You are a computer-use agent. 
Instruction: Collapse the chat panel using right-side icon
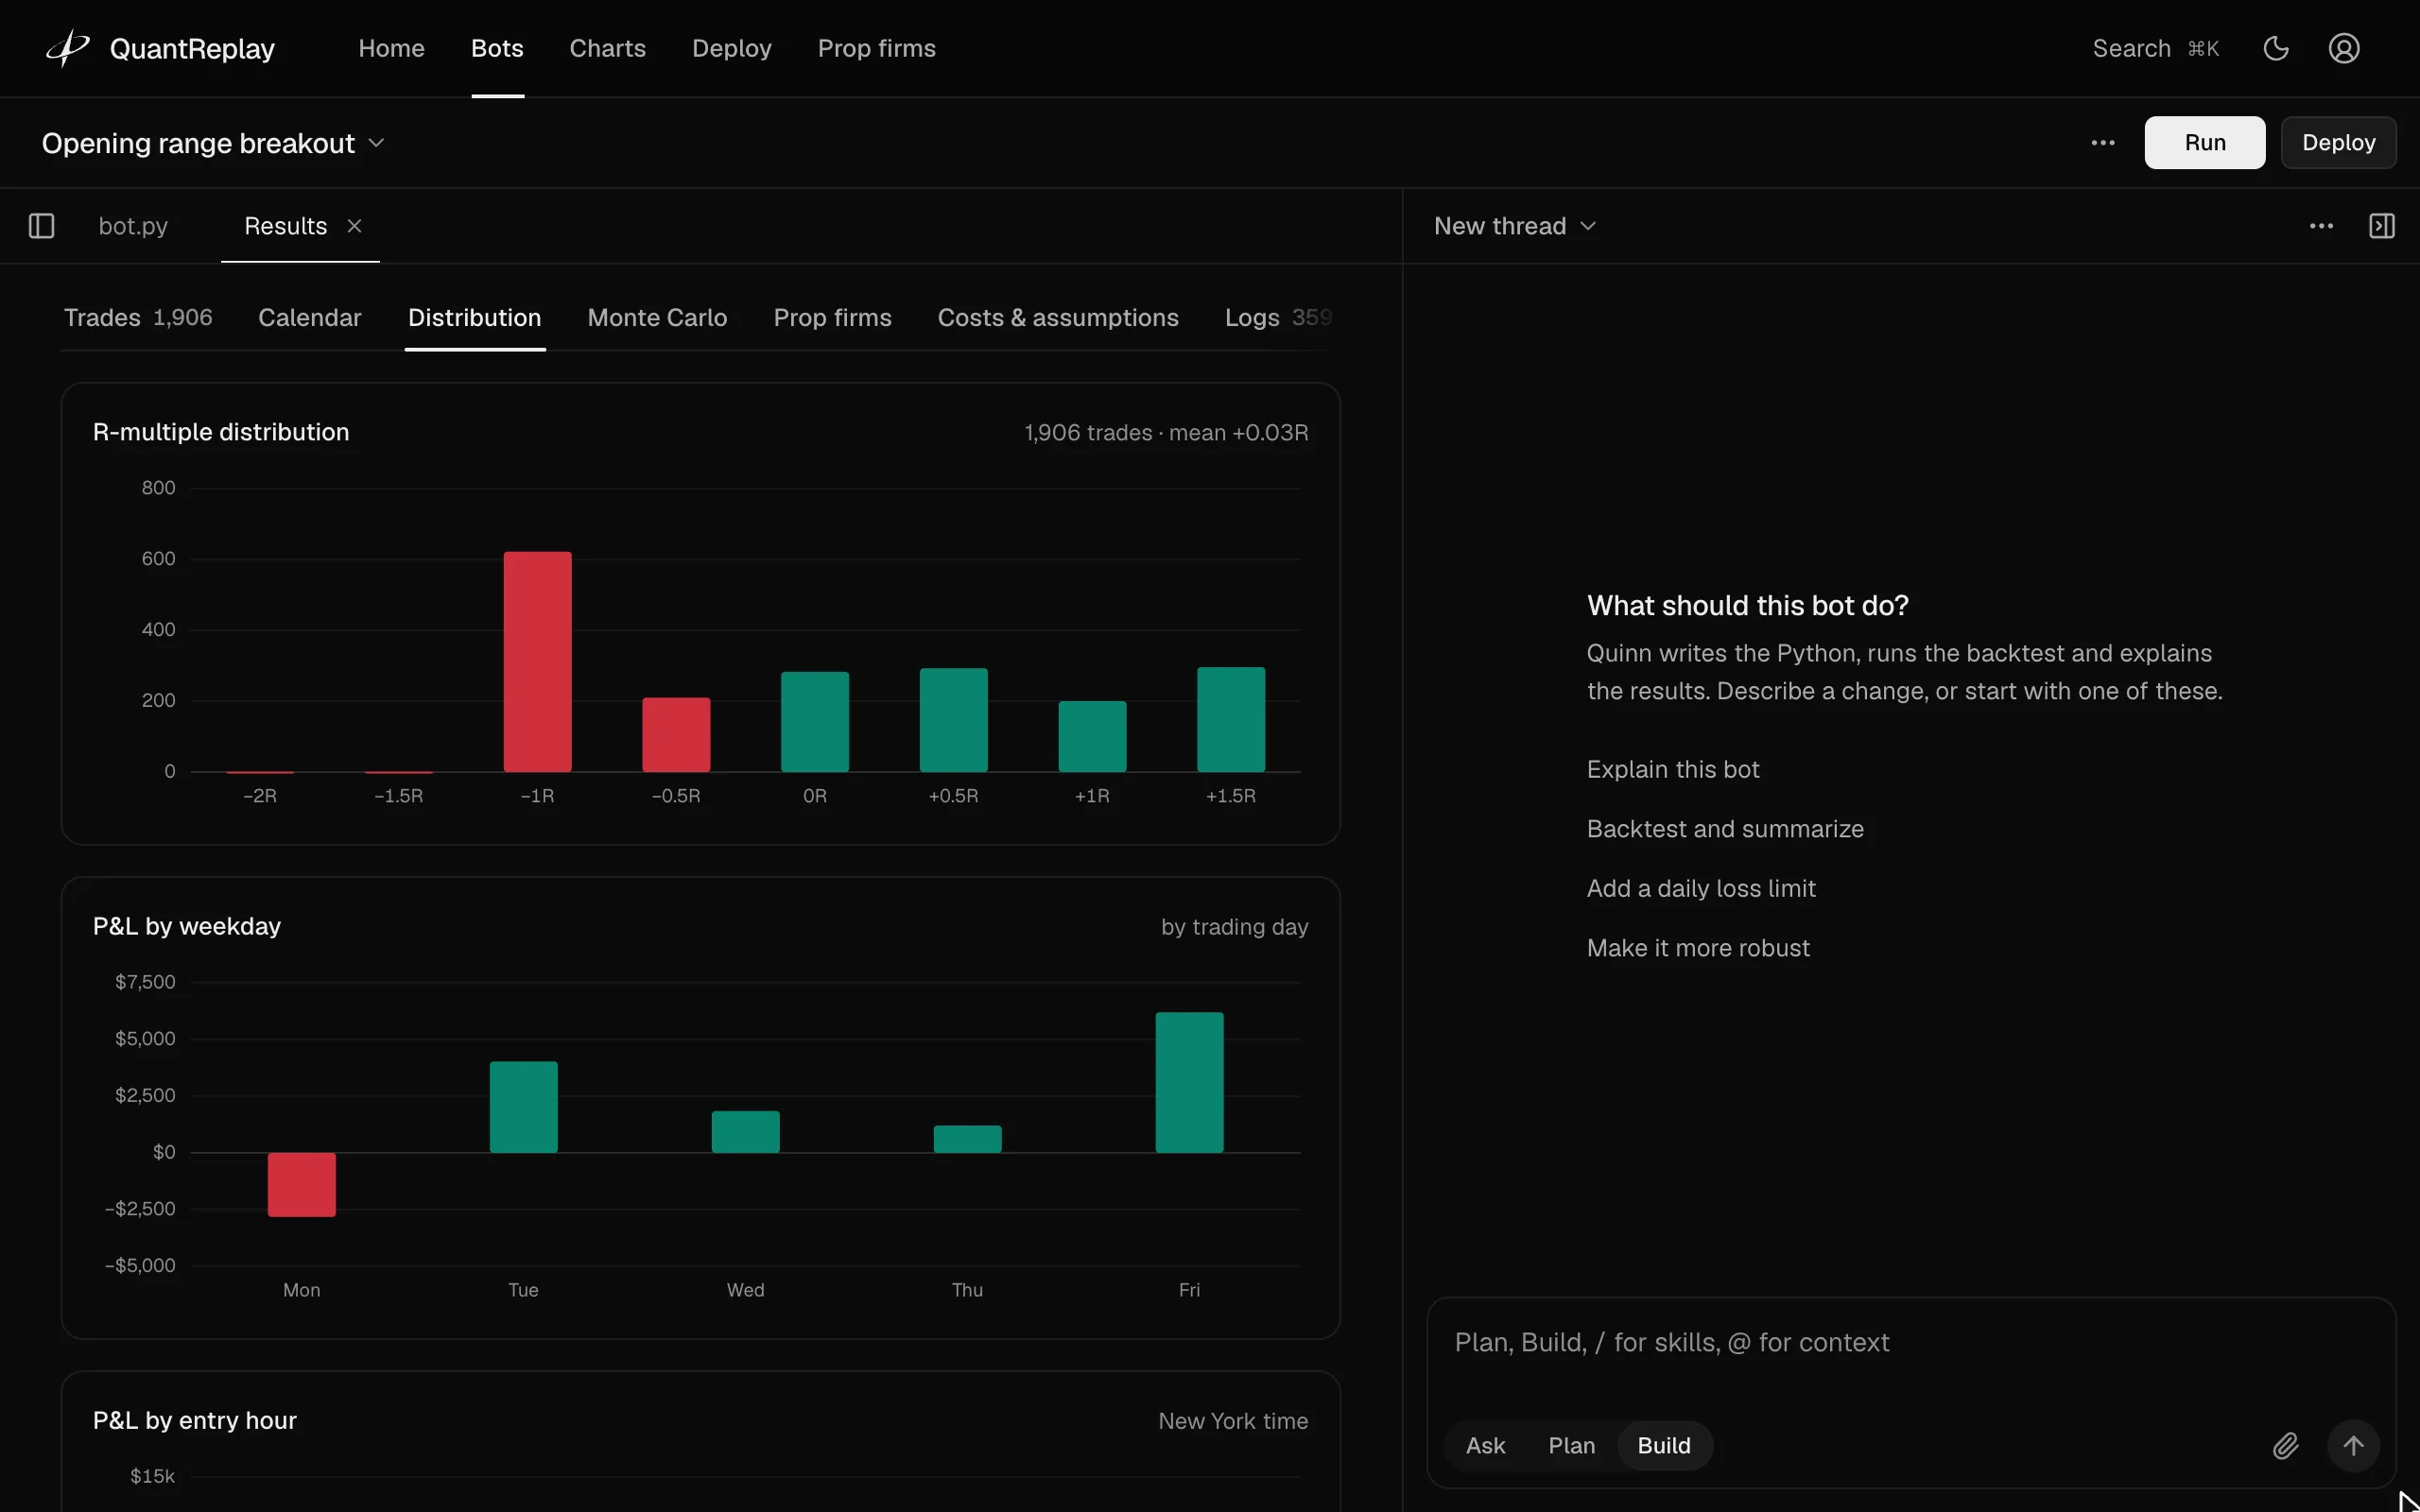(2382, 226)
